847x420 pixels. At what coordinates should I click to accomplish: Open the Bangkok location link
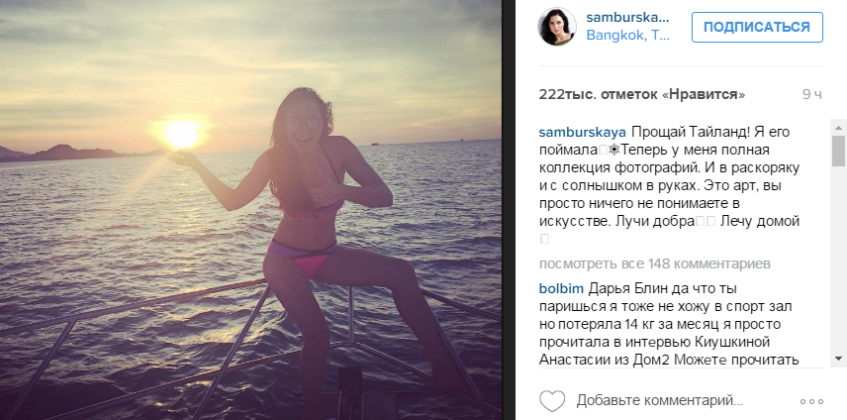pyautogui.click(x=628, y=36)
